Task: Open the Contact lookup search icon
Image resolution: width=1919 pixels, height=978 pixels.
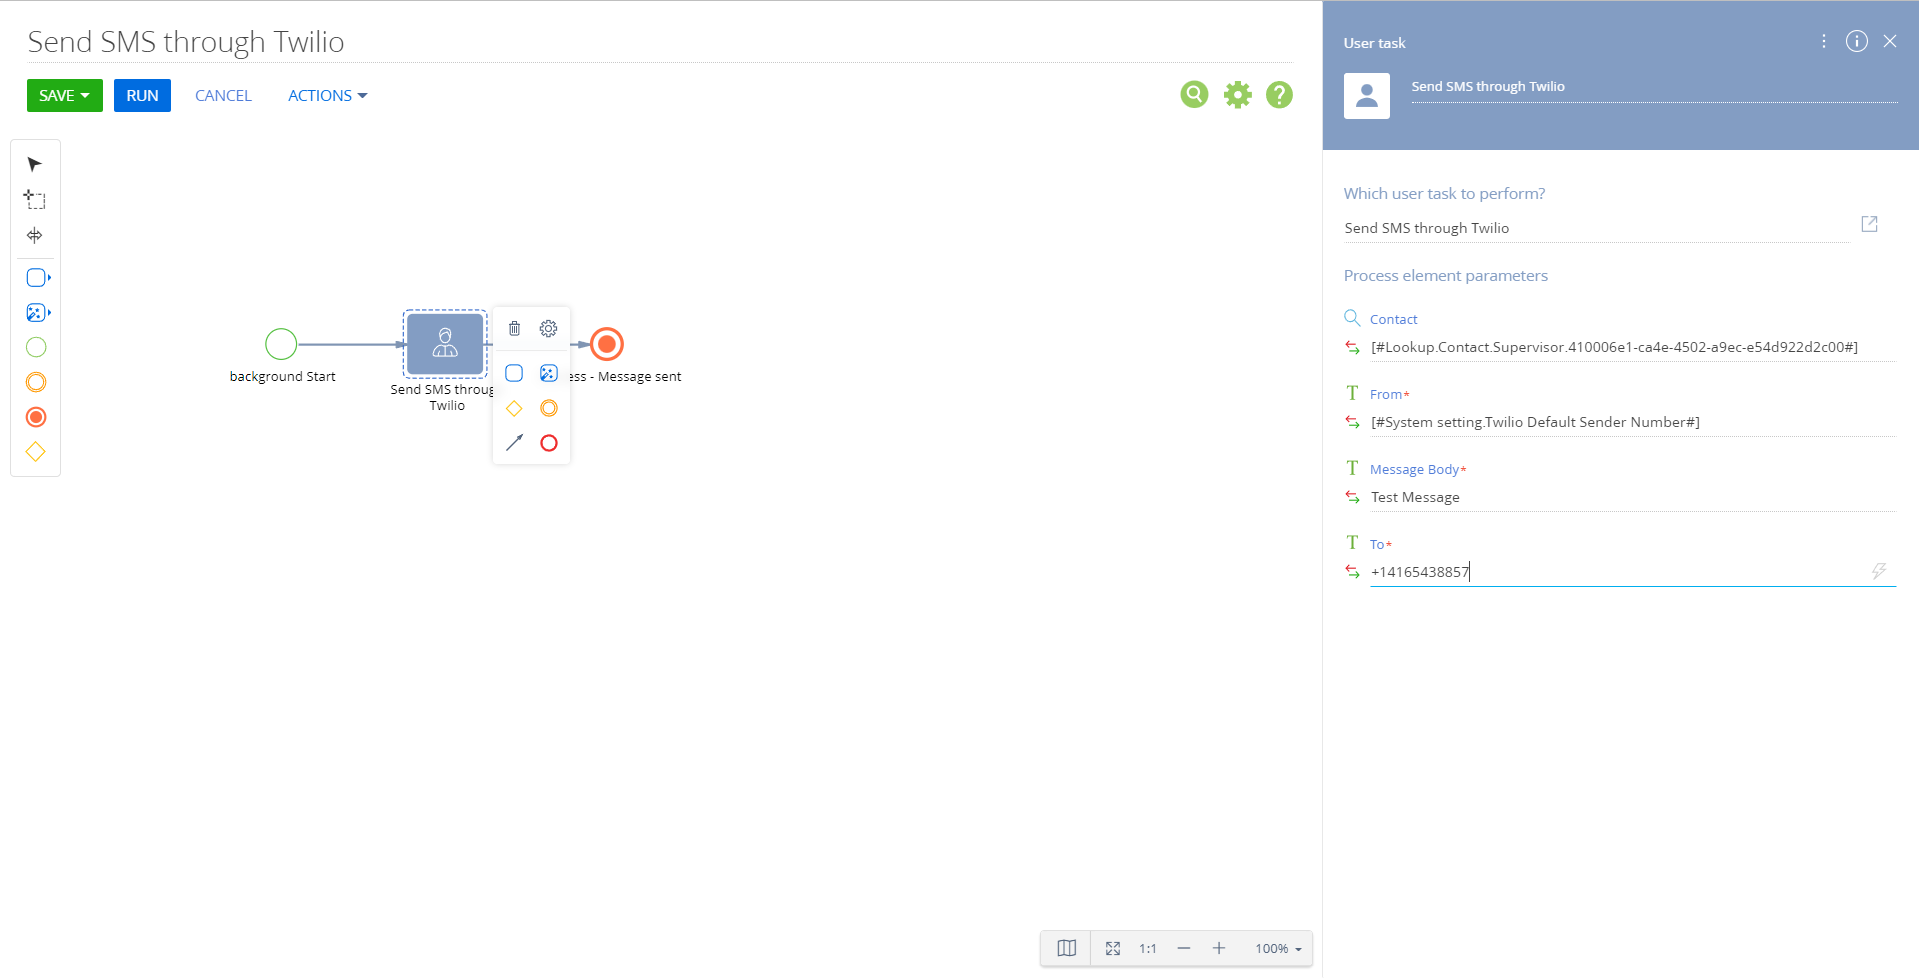Action: [x=1352, y=318]
